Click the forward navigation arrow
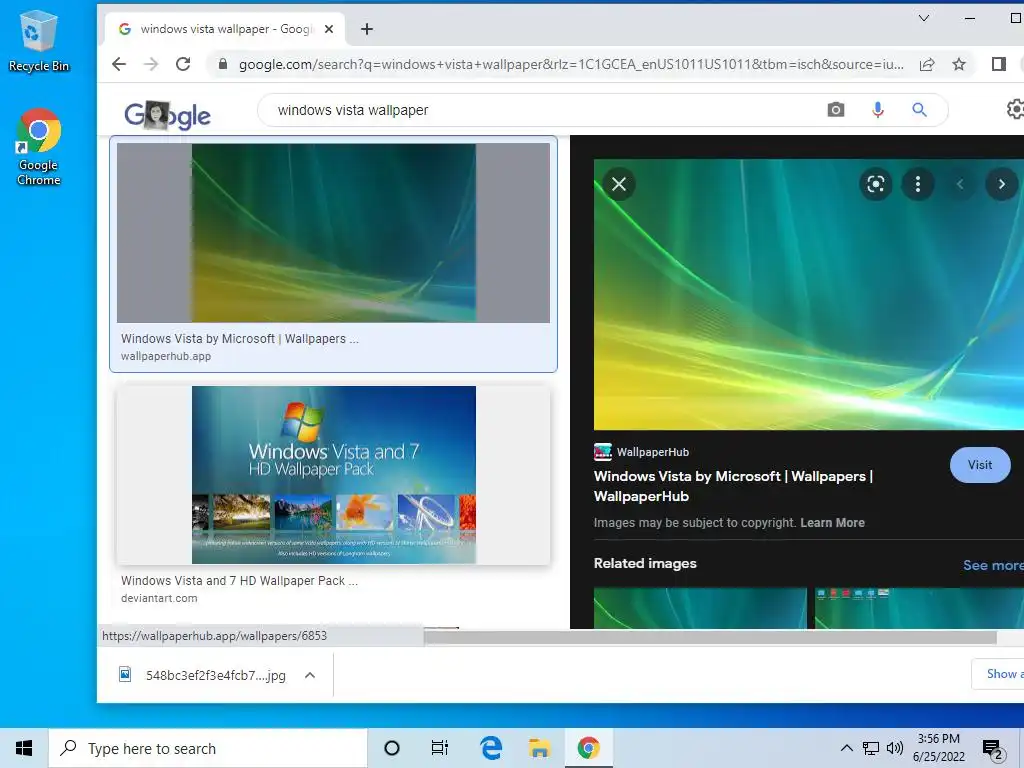Image resolution: width=1024 pixels, height=768 pixels. pos(151,64)
